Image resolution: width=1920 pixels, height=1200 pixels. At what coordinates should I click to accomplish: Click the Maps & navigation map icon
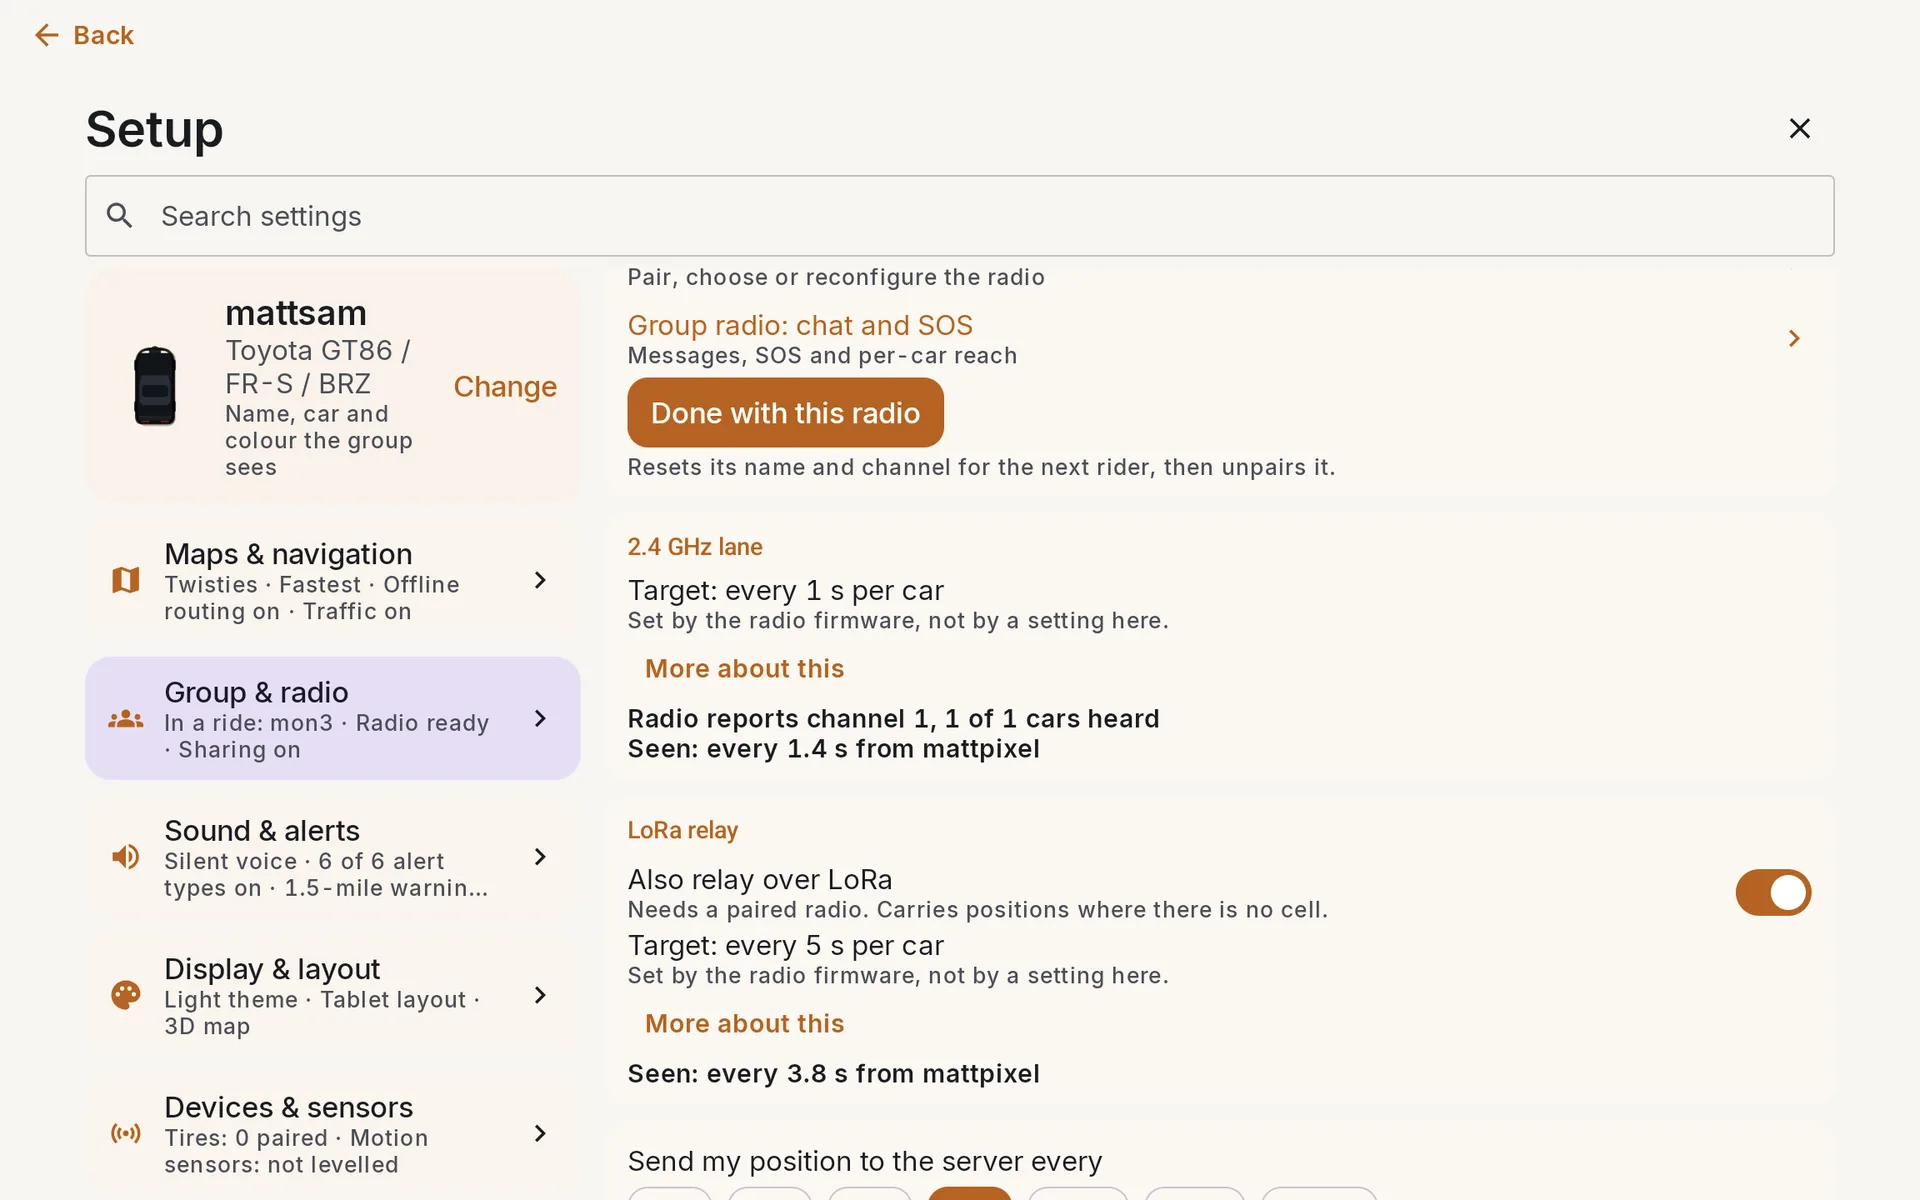click(x=126, y=580)
